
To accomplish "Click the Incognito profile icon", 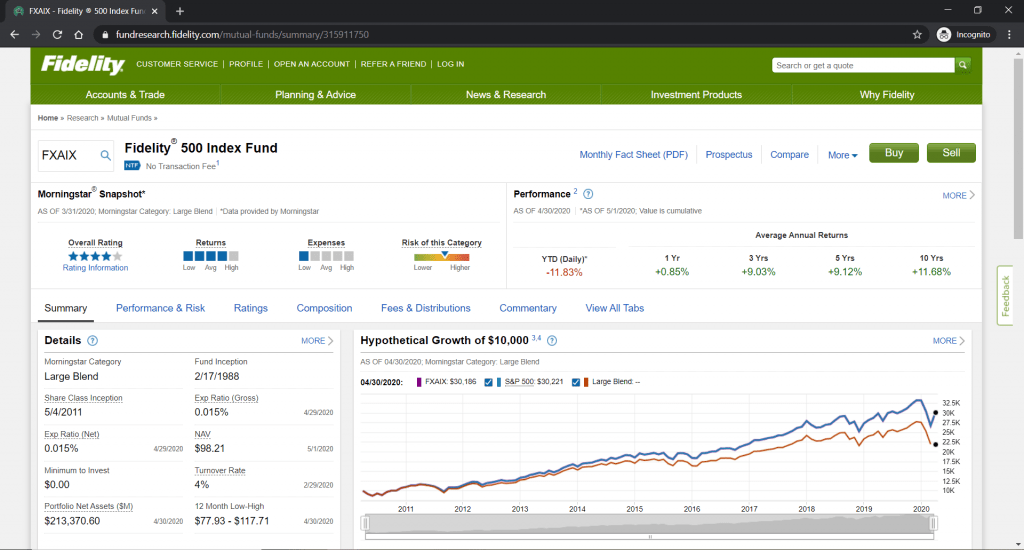I will [x=943, y=35].
